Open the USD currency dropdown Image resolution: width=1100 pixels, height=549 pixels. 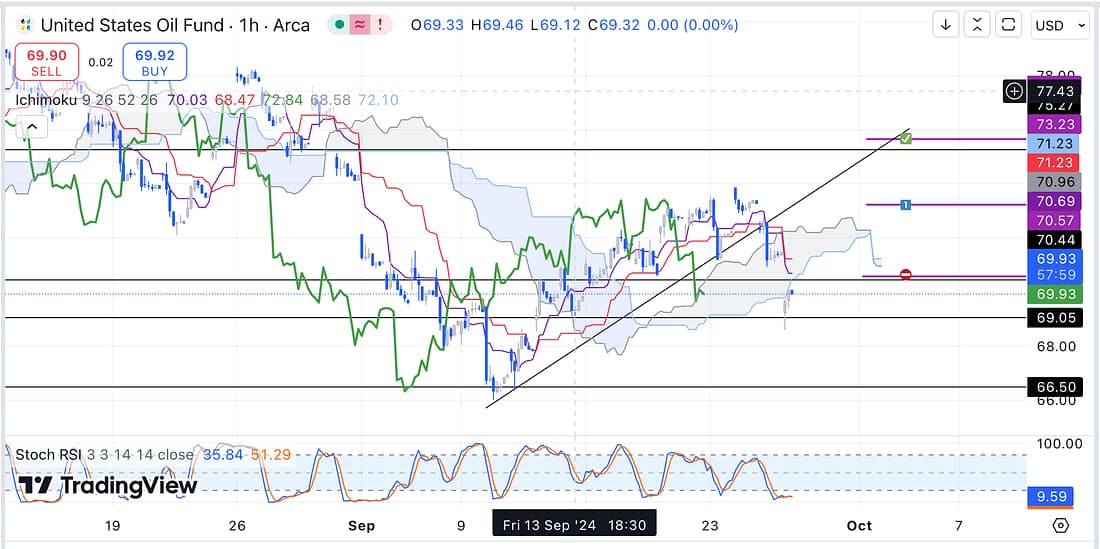(x=1061, y=25)
